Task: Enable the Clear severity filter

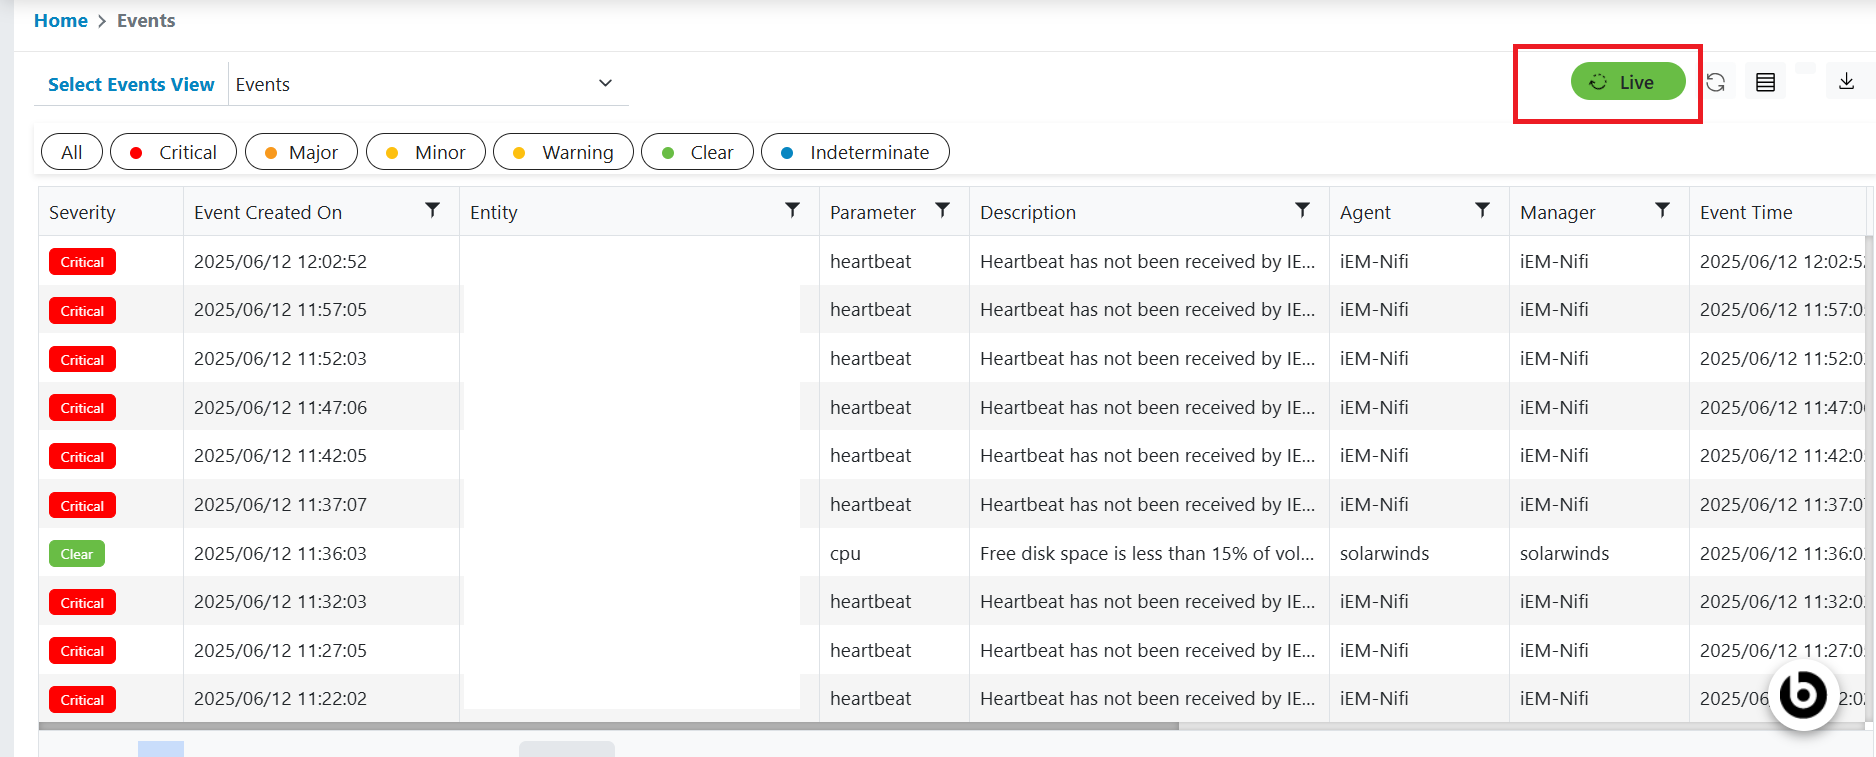Action: 697,152
